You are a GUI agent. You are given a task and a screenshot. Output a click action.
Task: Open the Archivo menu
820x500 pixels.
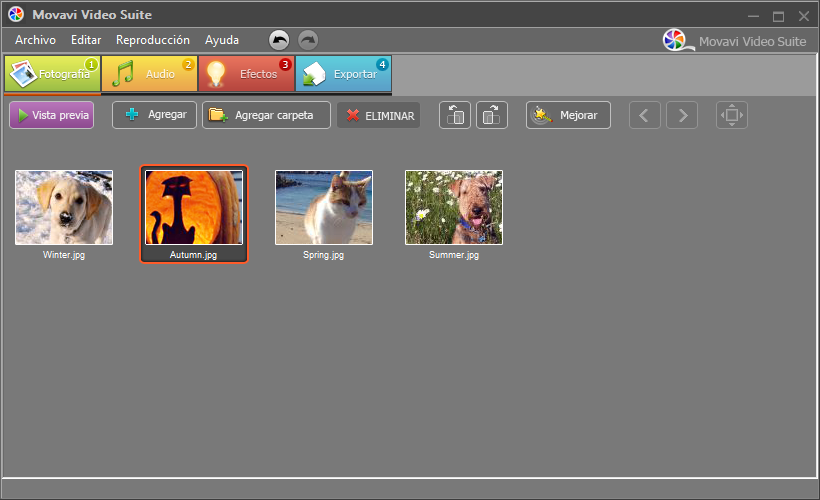(x=36, y=40)
